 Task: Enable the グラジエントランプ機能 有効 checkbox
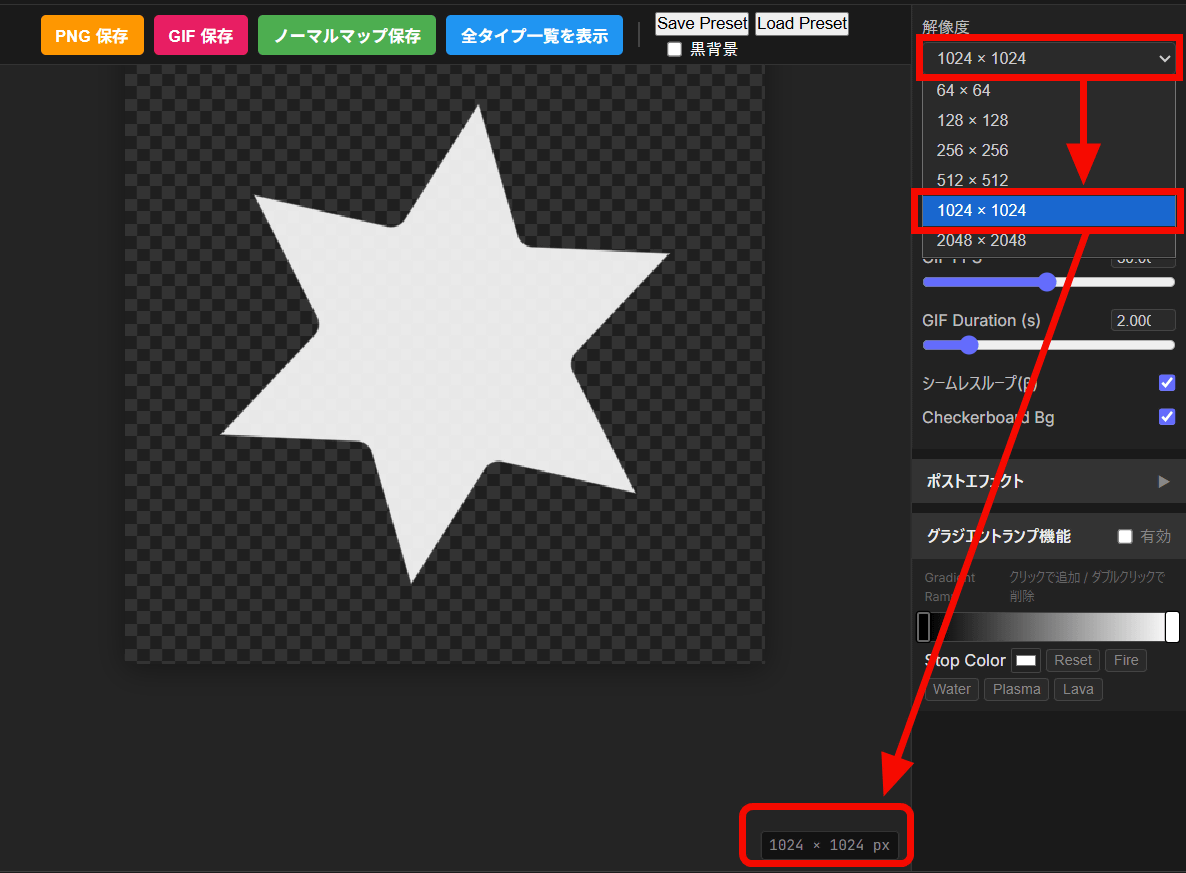point(1125,537)
